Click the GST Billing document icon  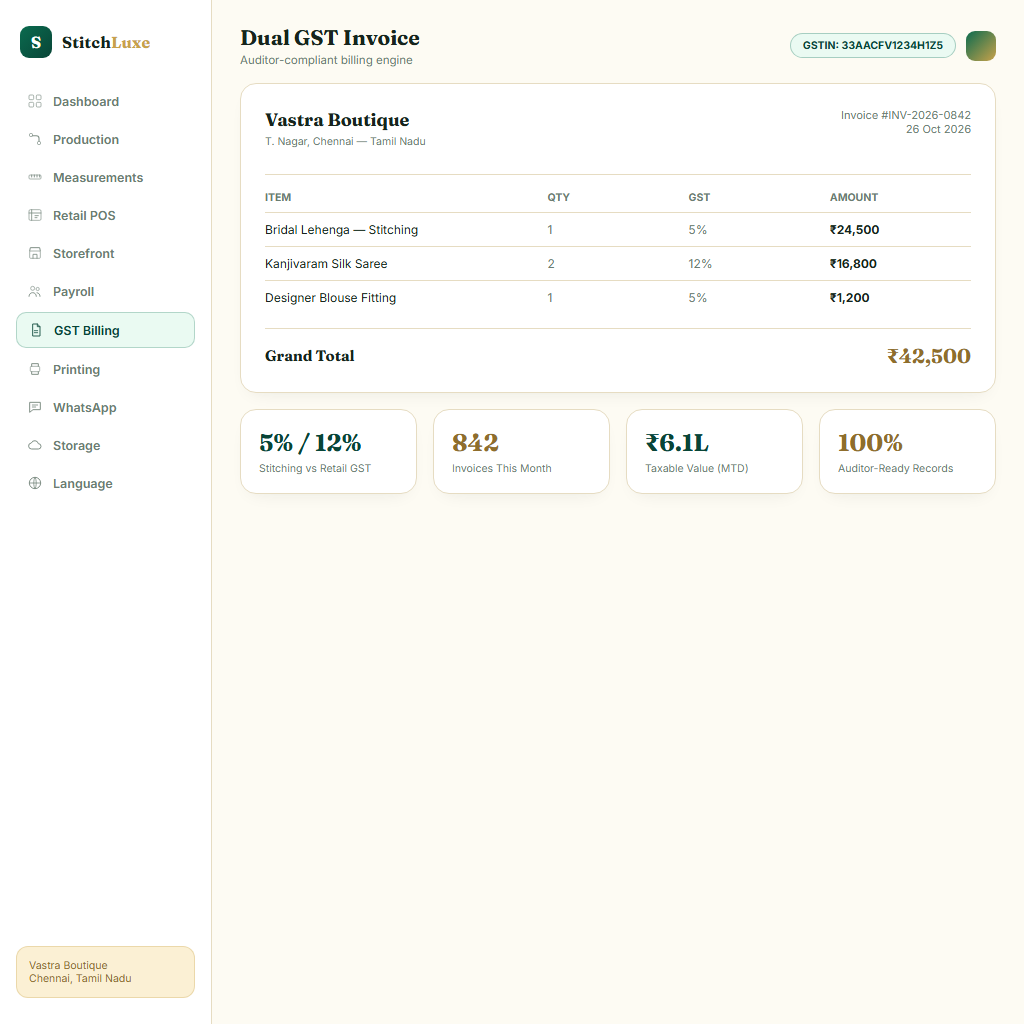pos(37,330)
